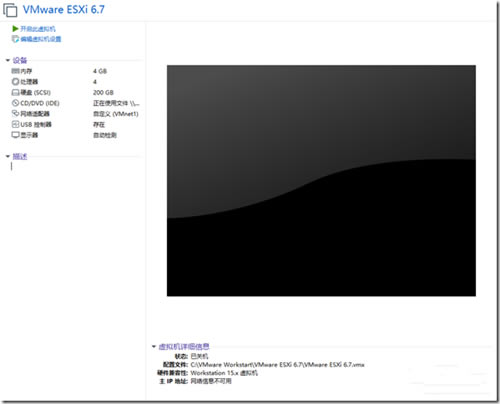Image resolution: width=500 pixels, height=404 pixels.
Task: Click the CD/DVD (IDE) icon
Action: [x=15, y=103]
